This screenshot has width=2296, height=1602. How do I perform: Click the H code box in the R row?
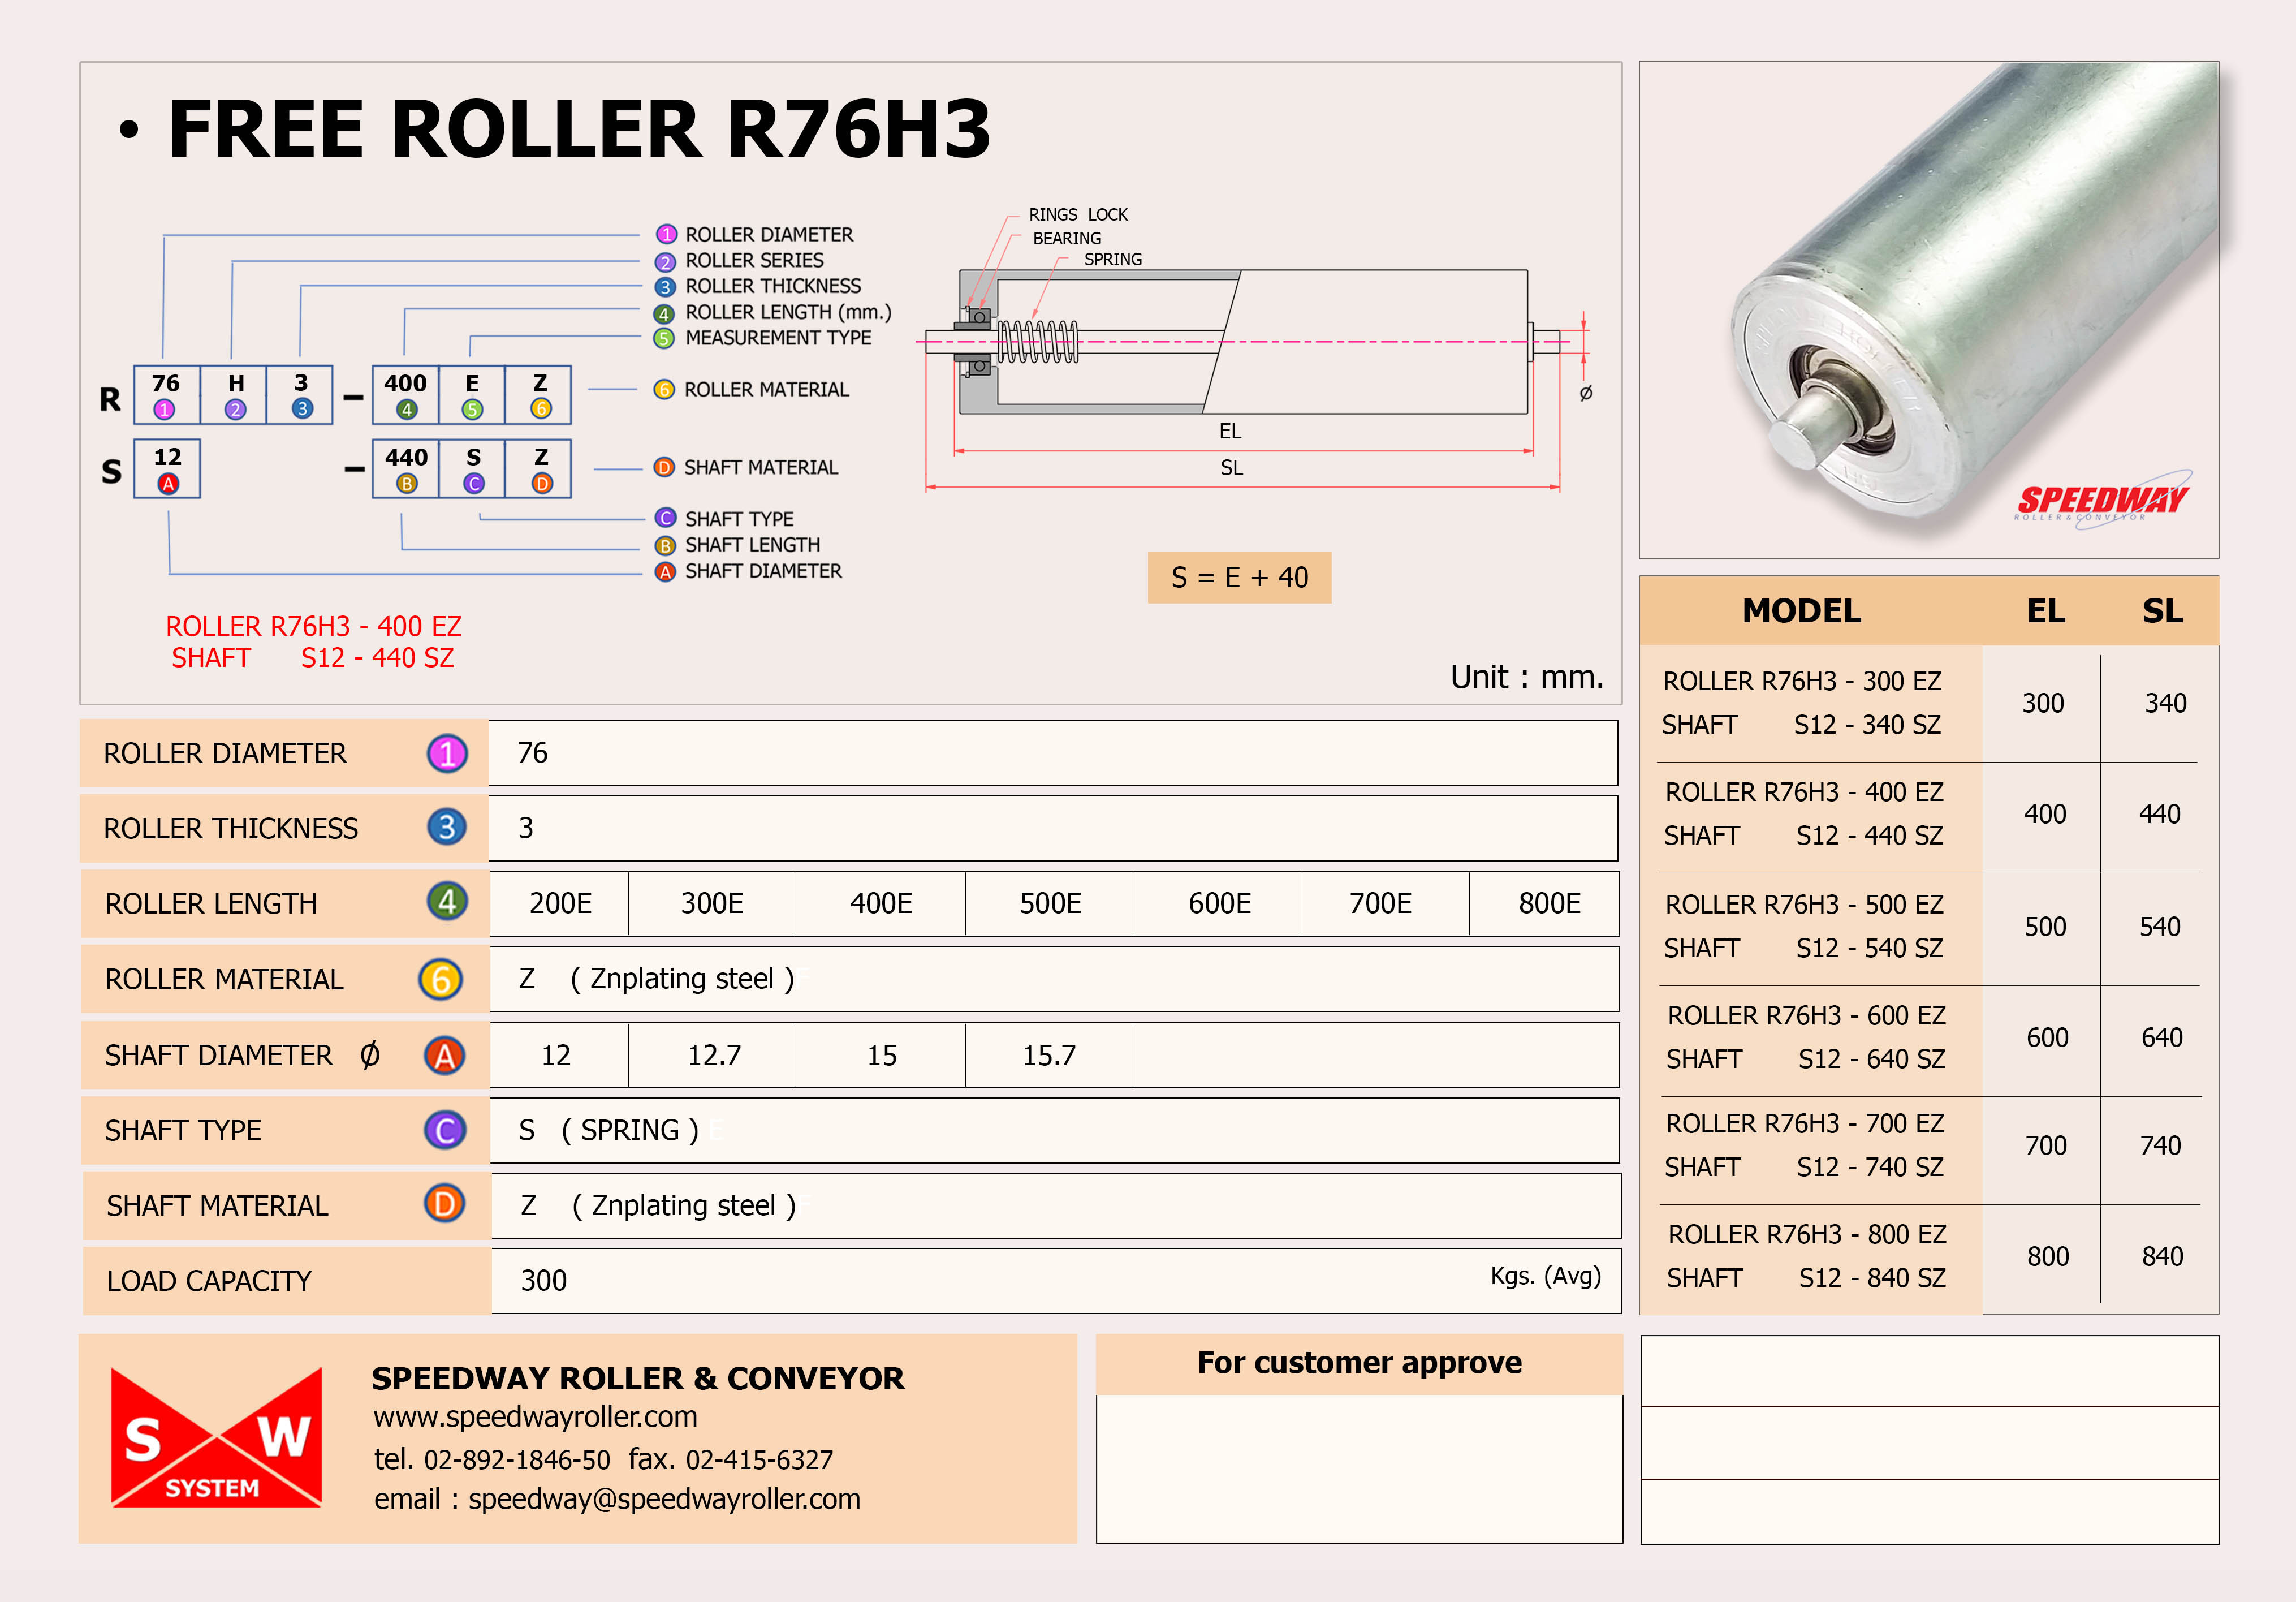tap(234, 395)
